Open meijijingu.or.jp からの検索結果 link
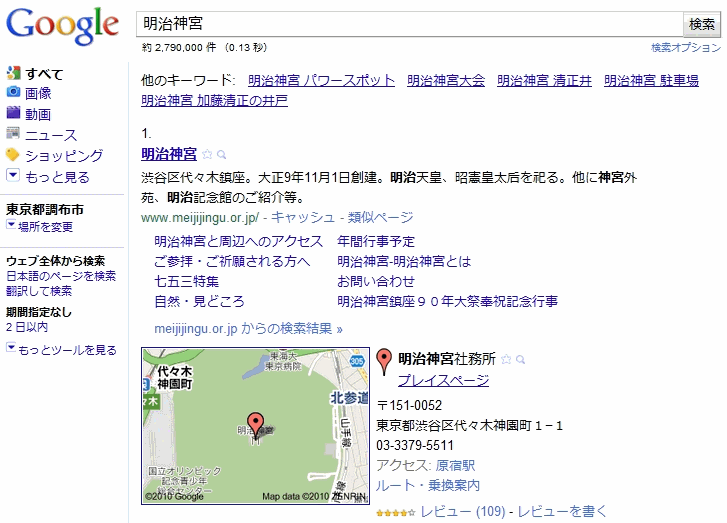The height and width of the screenshot is (523, 727). pos(249,329)
